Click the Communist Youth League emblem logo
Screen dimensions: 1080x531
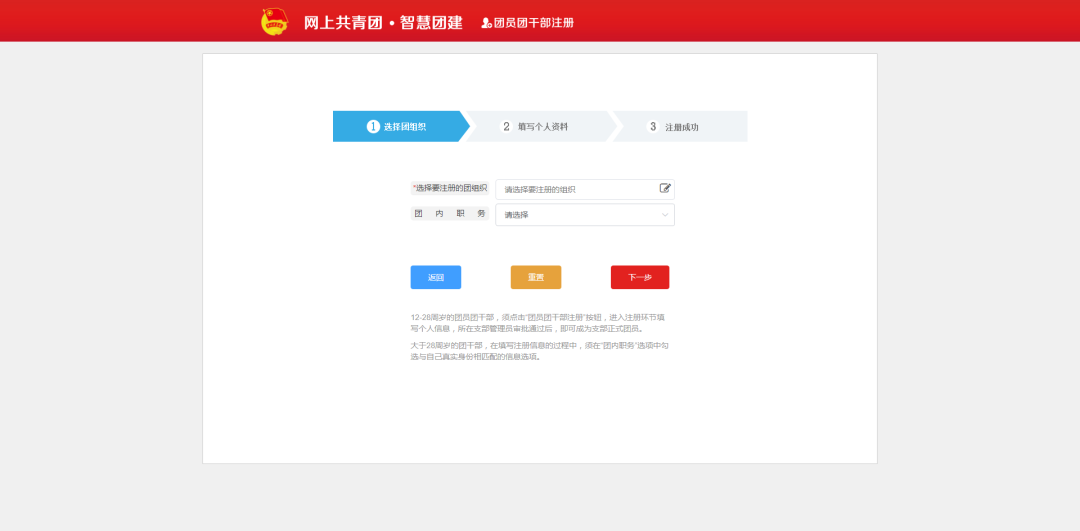click(275, 22)
